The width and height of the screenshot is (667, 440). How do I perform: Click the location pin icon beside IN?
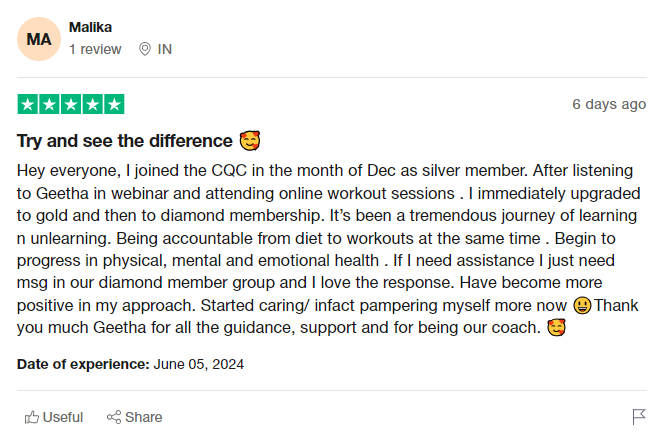pyautogui.click(x=145, y=49)
